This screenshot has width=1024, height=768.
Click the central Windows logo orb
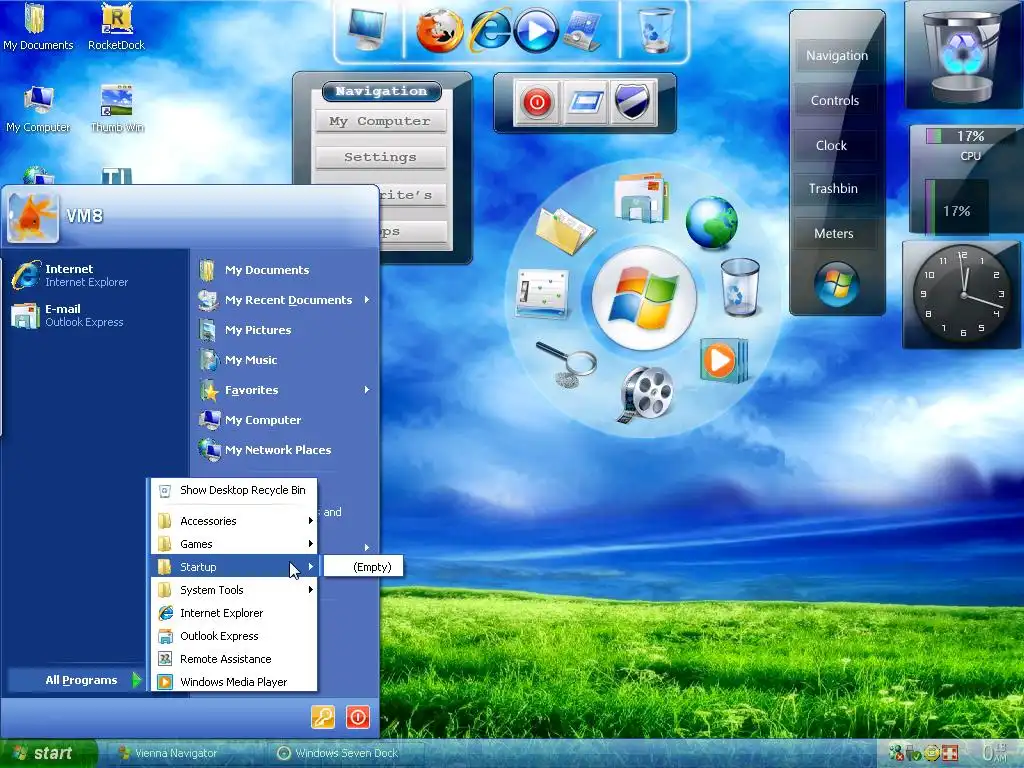(x=644, y=298)
